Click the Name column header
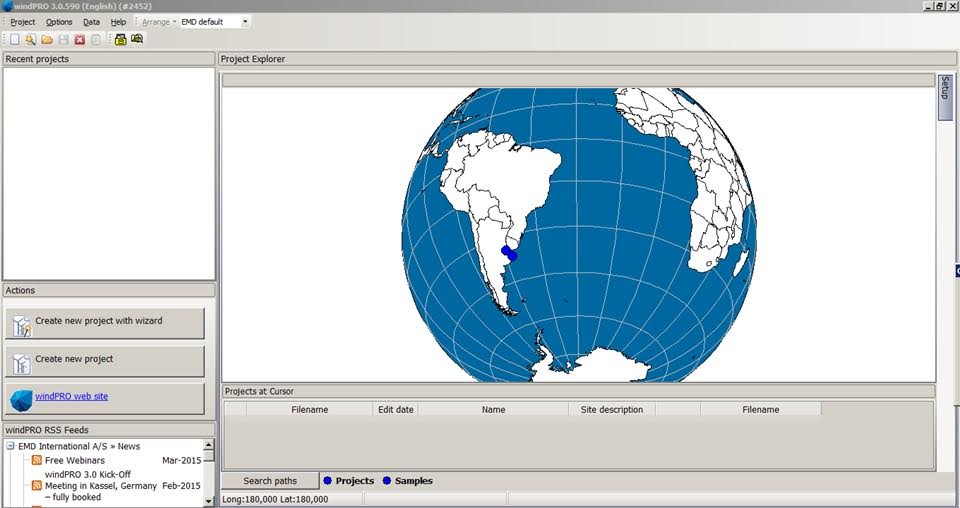The height and width of the screenshot is (508, 960). 493,409
